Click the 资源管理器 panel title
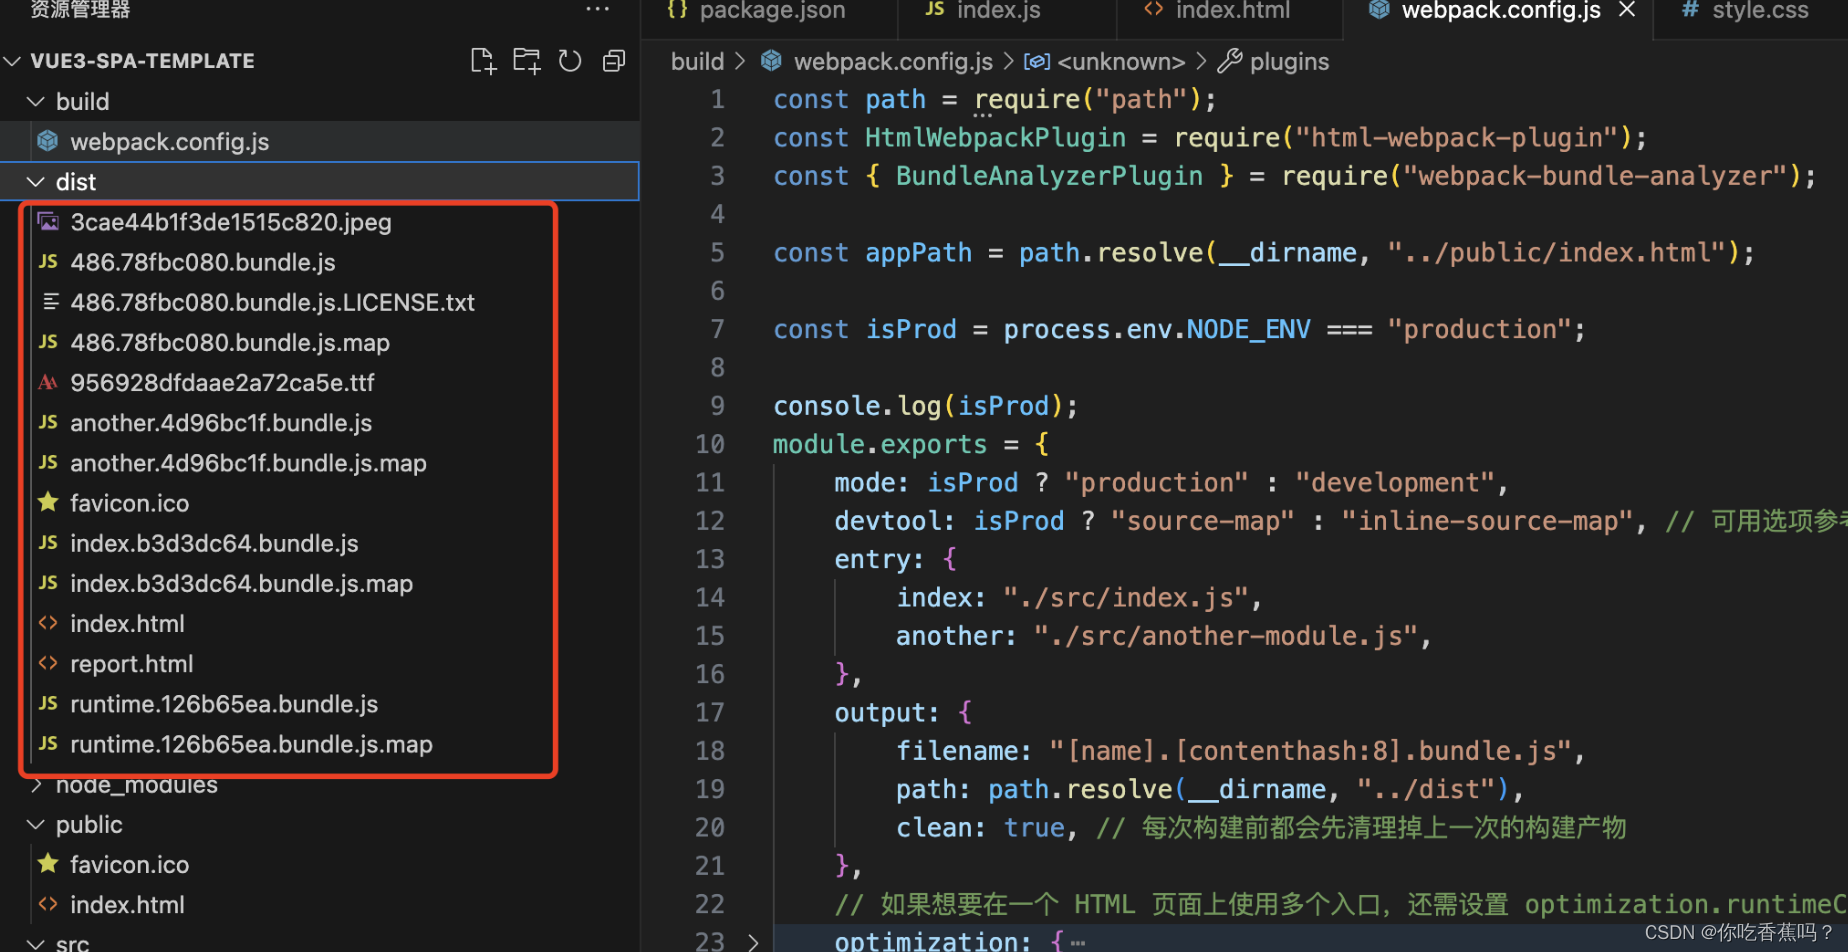Image resolution: width=1848 pixels, height=952 pixels. pos(80,10)
